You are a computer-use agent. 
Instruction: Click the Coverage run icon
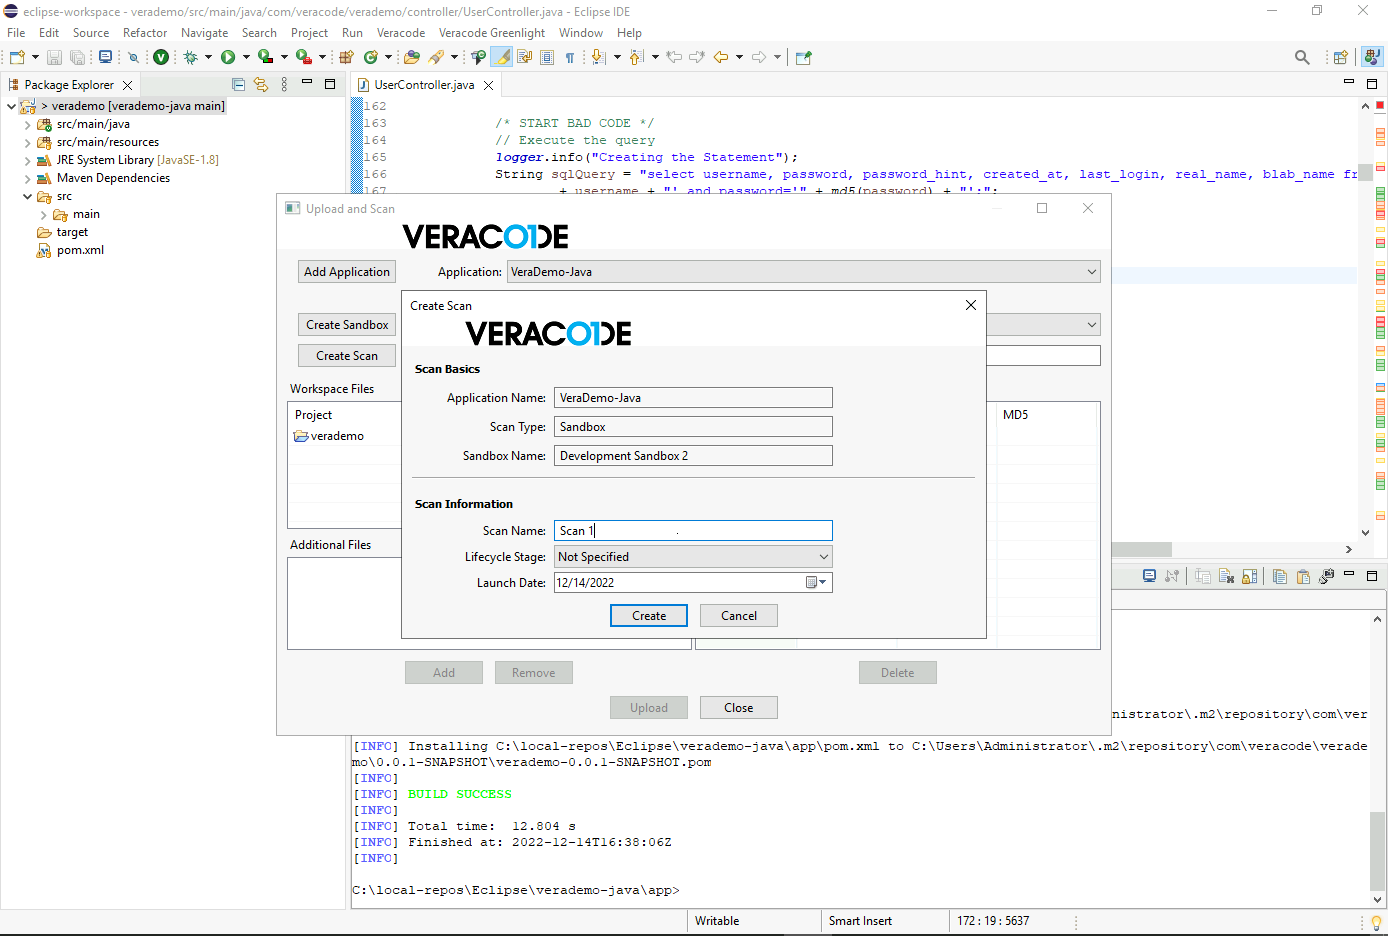265,57
